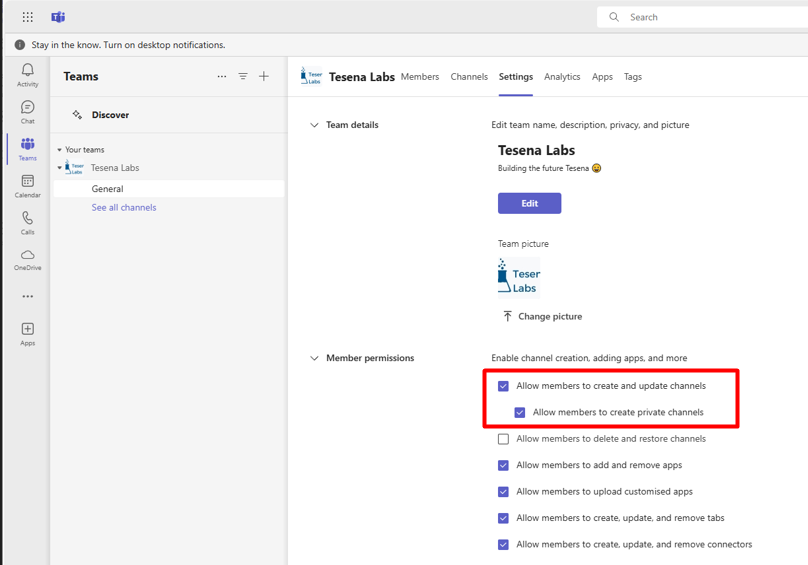Uncheck Allow members to create private channels

pos(520,412)
